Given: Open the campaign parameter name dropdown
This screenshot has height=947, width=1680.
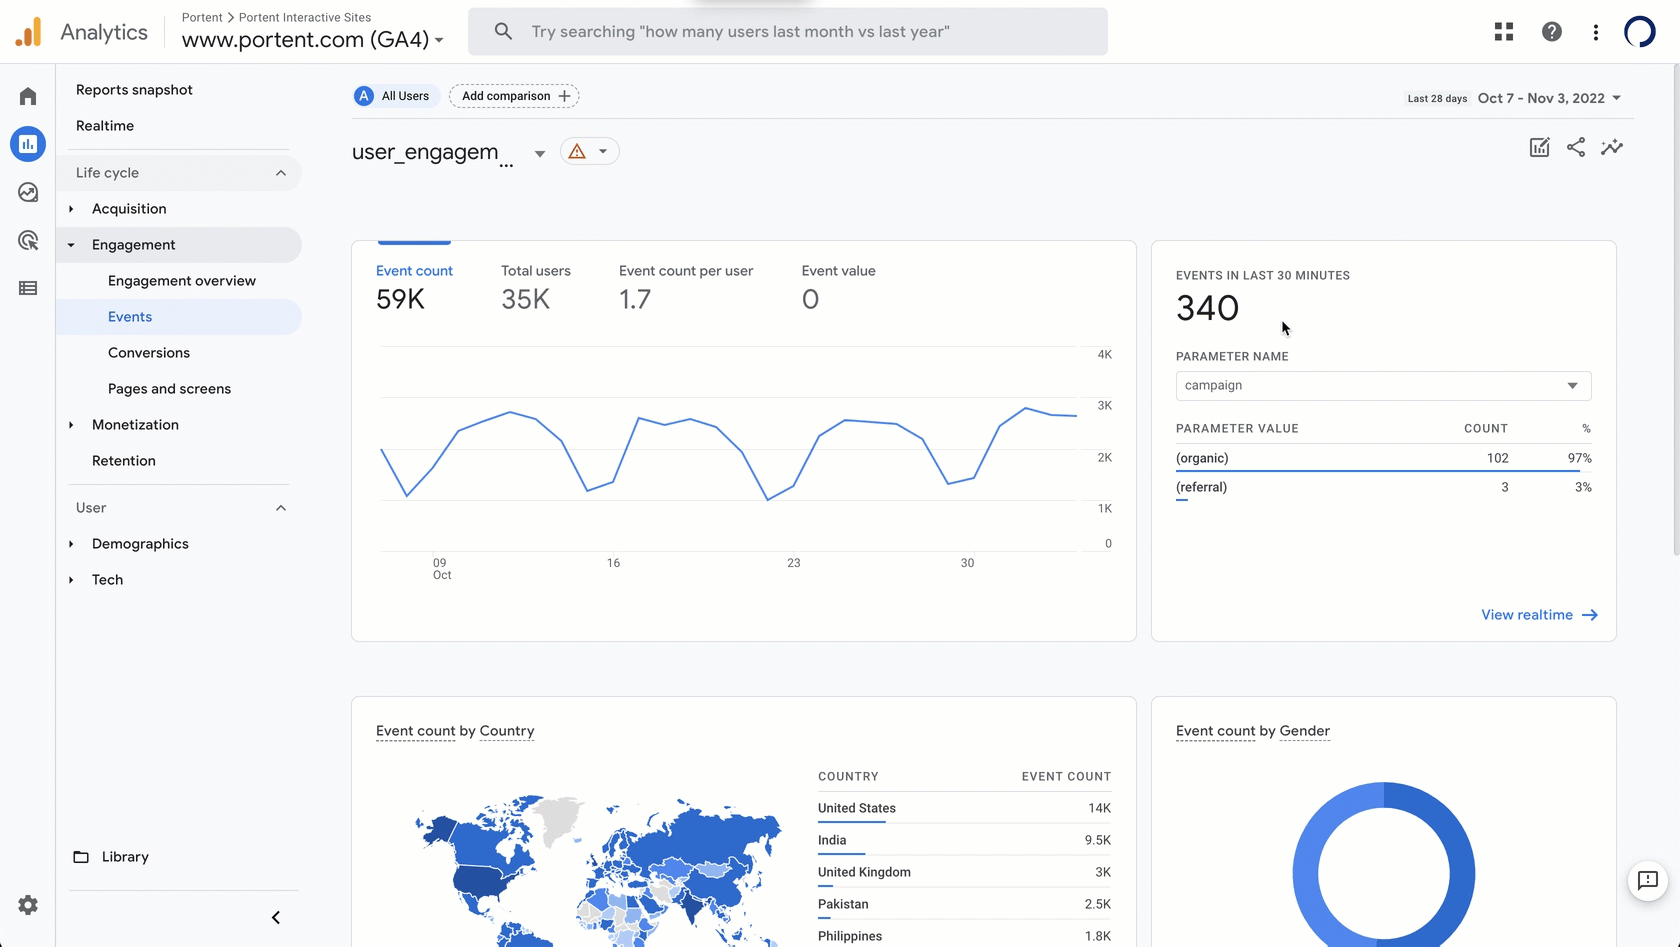Looking at the screenshot, I should click(1382, 386).
